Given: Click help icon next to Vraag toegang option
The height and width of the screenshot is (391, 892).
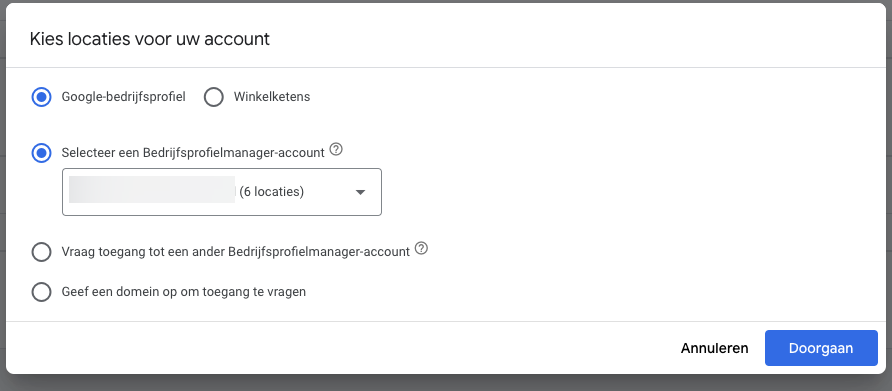Looking at the screenshot, I should [421, 249].
